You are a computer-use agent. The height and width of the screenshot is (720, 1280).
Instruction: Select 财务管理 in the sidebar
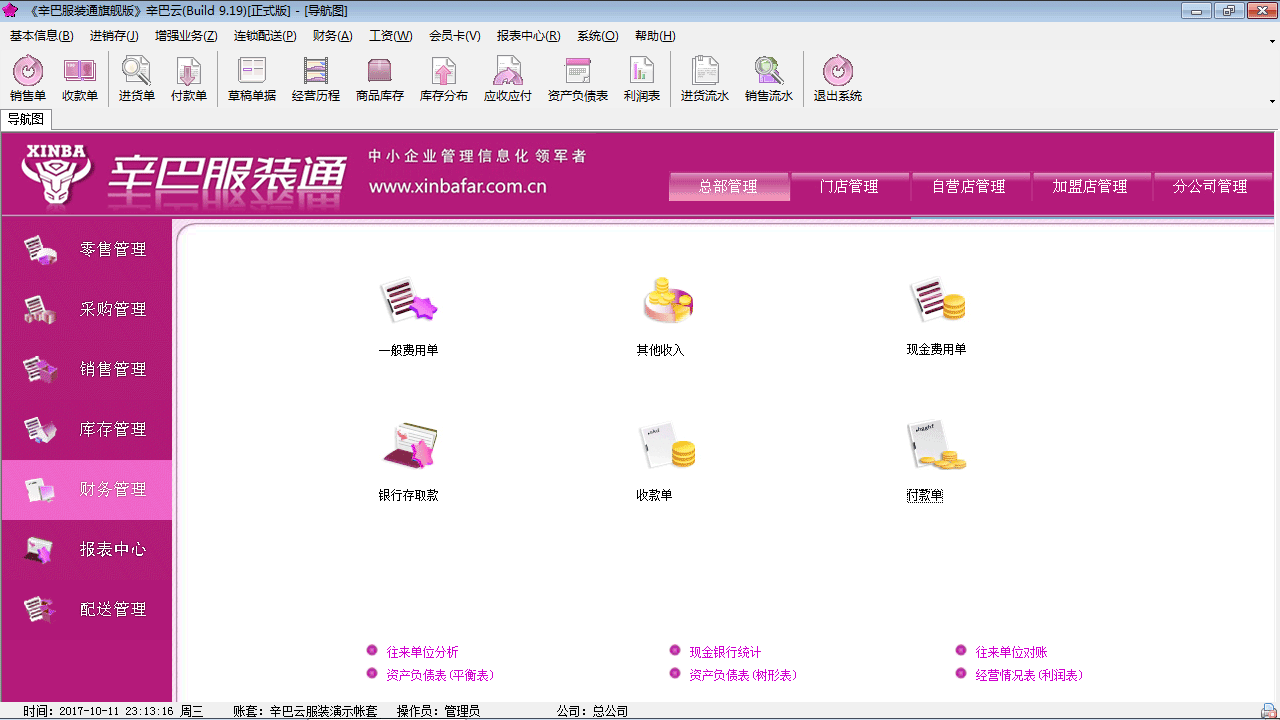[87, 490]
